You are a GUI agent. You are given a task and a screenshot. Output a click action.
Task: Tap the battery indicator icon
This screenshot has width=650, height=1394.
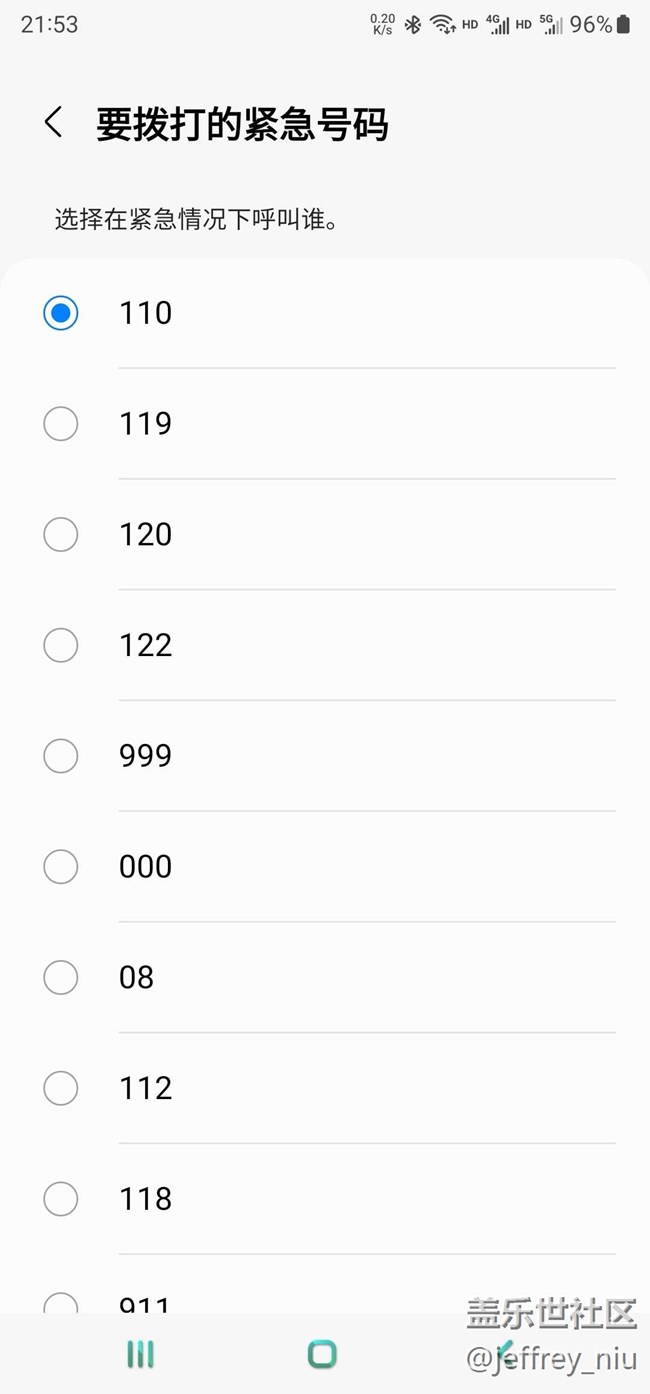click(624, 25)
